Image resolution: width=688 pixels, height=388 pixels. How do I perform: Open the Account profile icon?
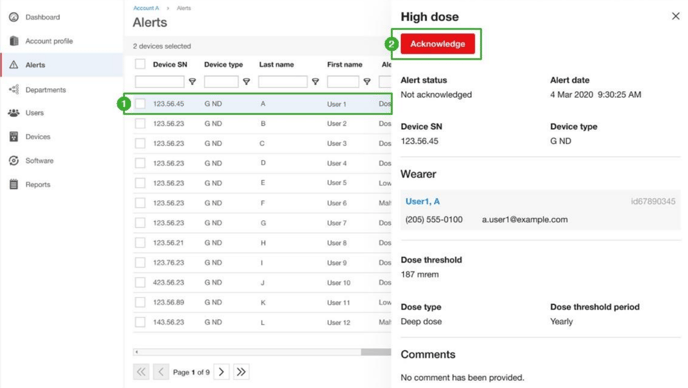(x=14, y=41)
